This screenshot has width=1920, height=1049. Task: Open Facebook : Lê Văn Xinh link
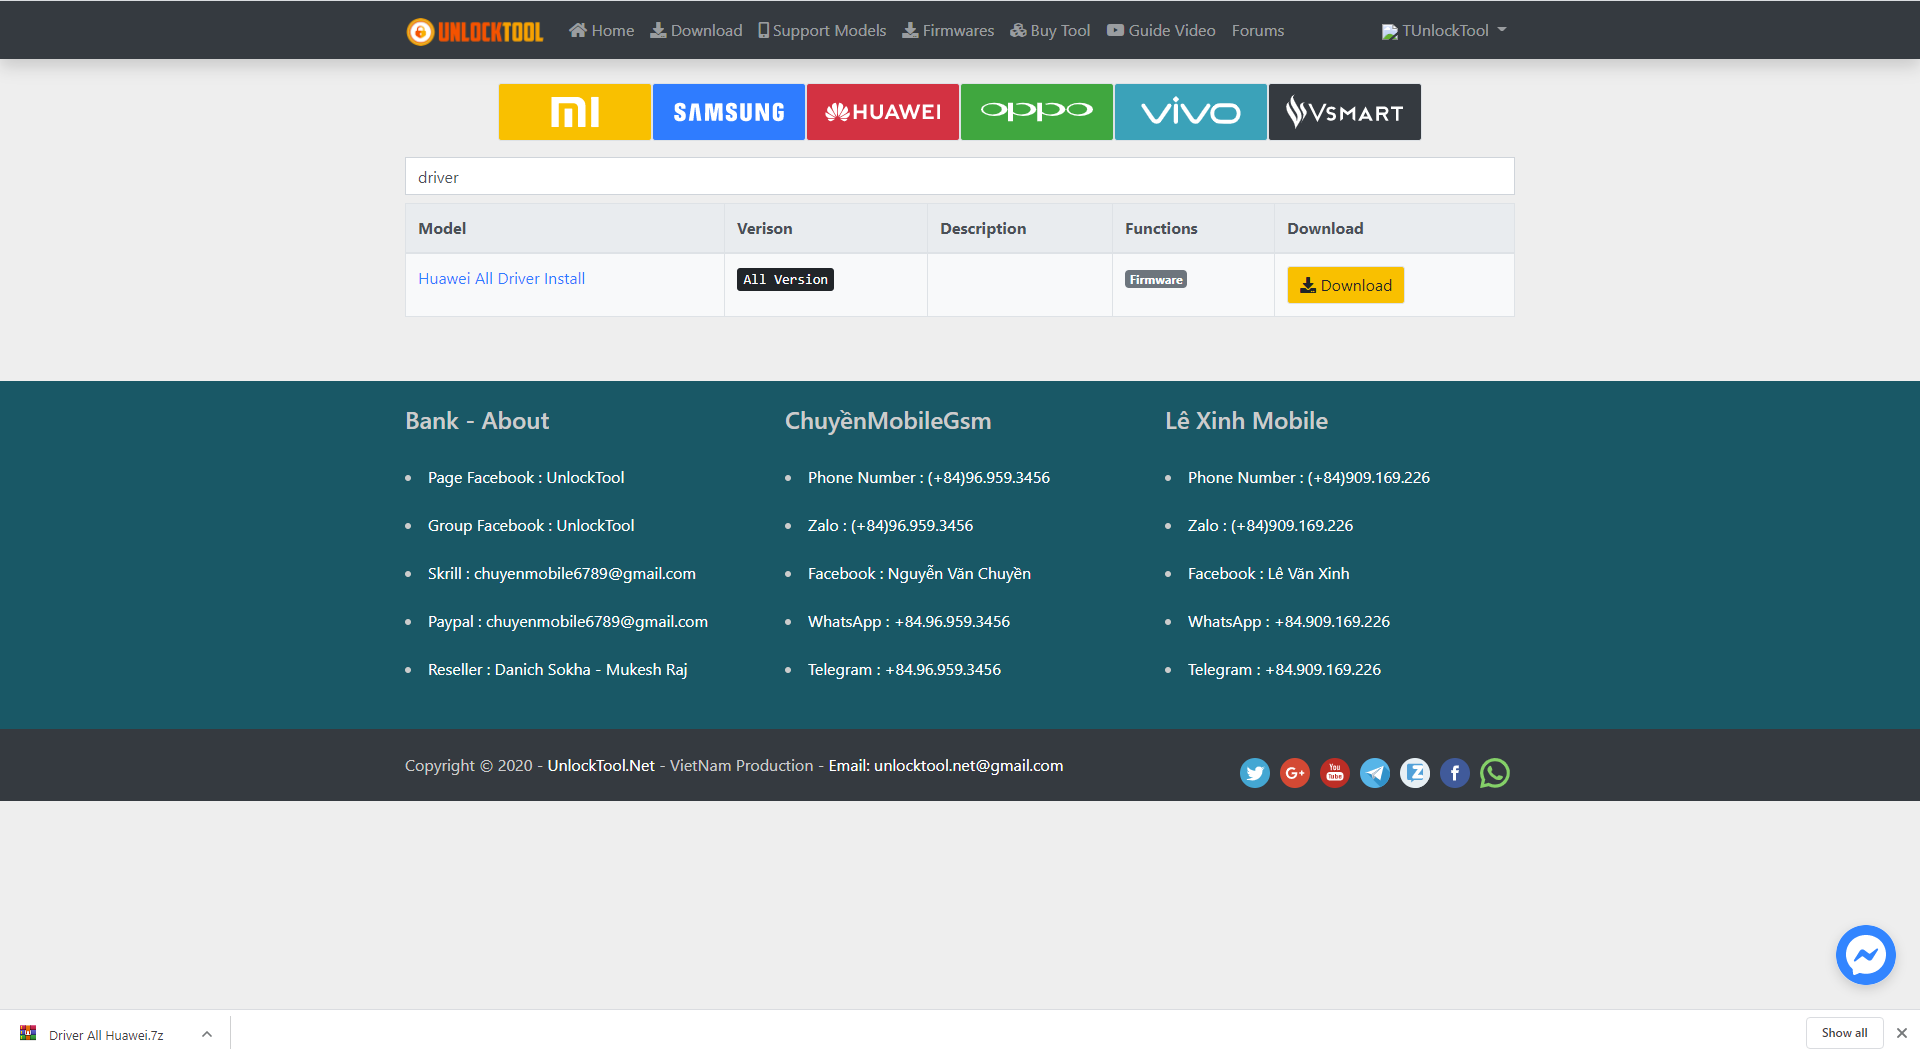tap(1269, 574)
